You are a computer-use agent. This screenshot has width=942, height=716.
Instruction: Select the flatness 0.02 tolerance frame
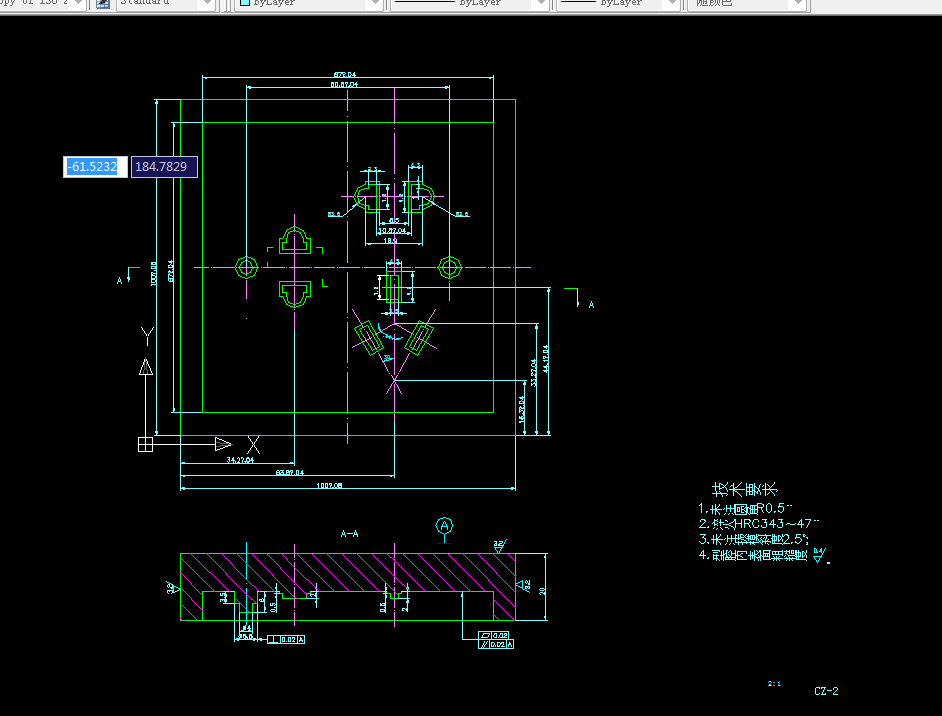tap(494, 636)
